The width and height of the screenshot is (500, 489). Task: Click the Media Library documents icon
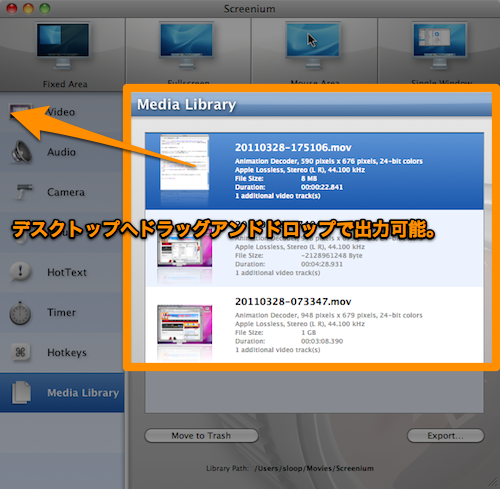[21, 392]
